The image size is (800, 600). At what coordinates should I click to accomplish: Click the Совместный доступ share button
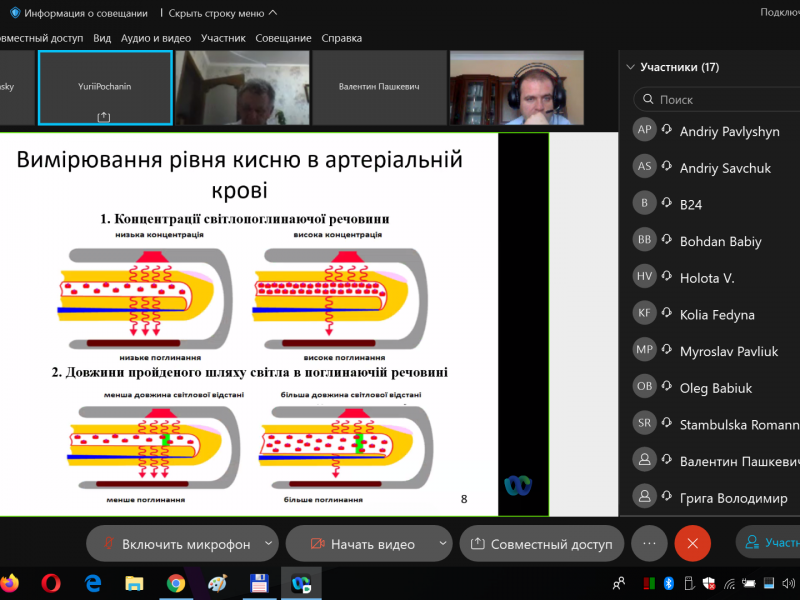pyautogui.click(x=541, y=544)
